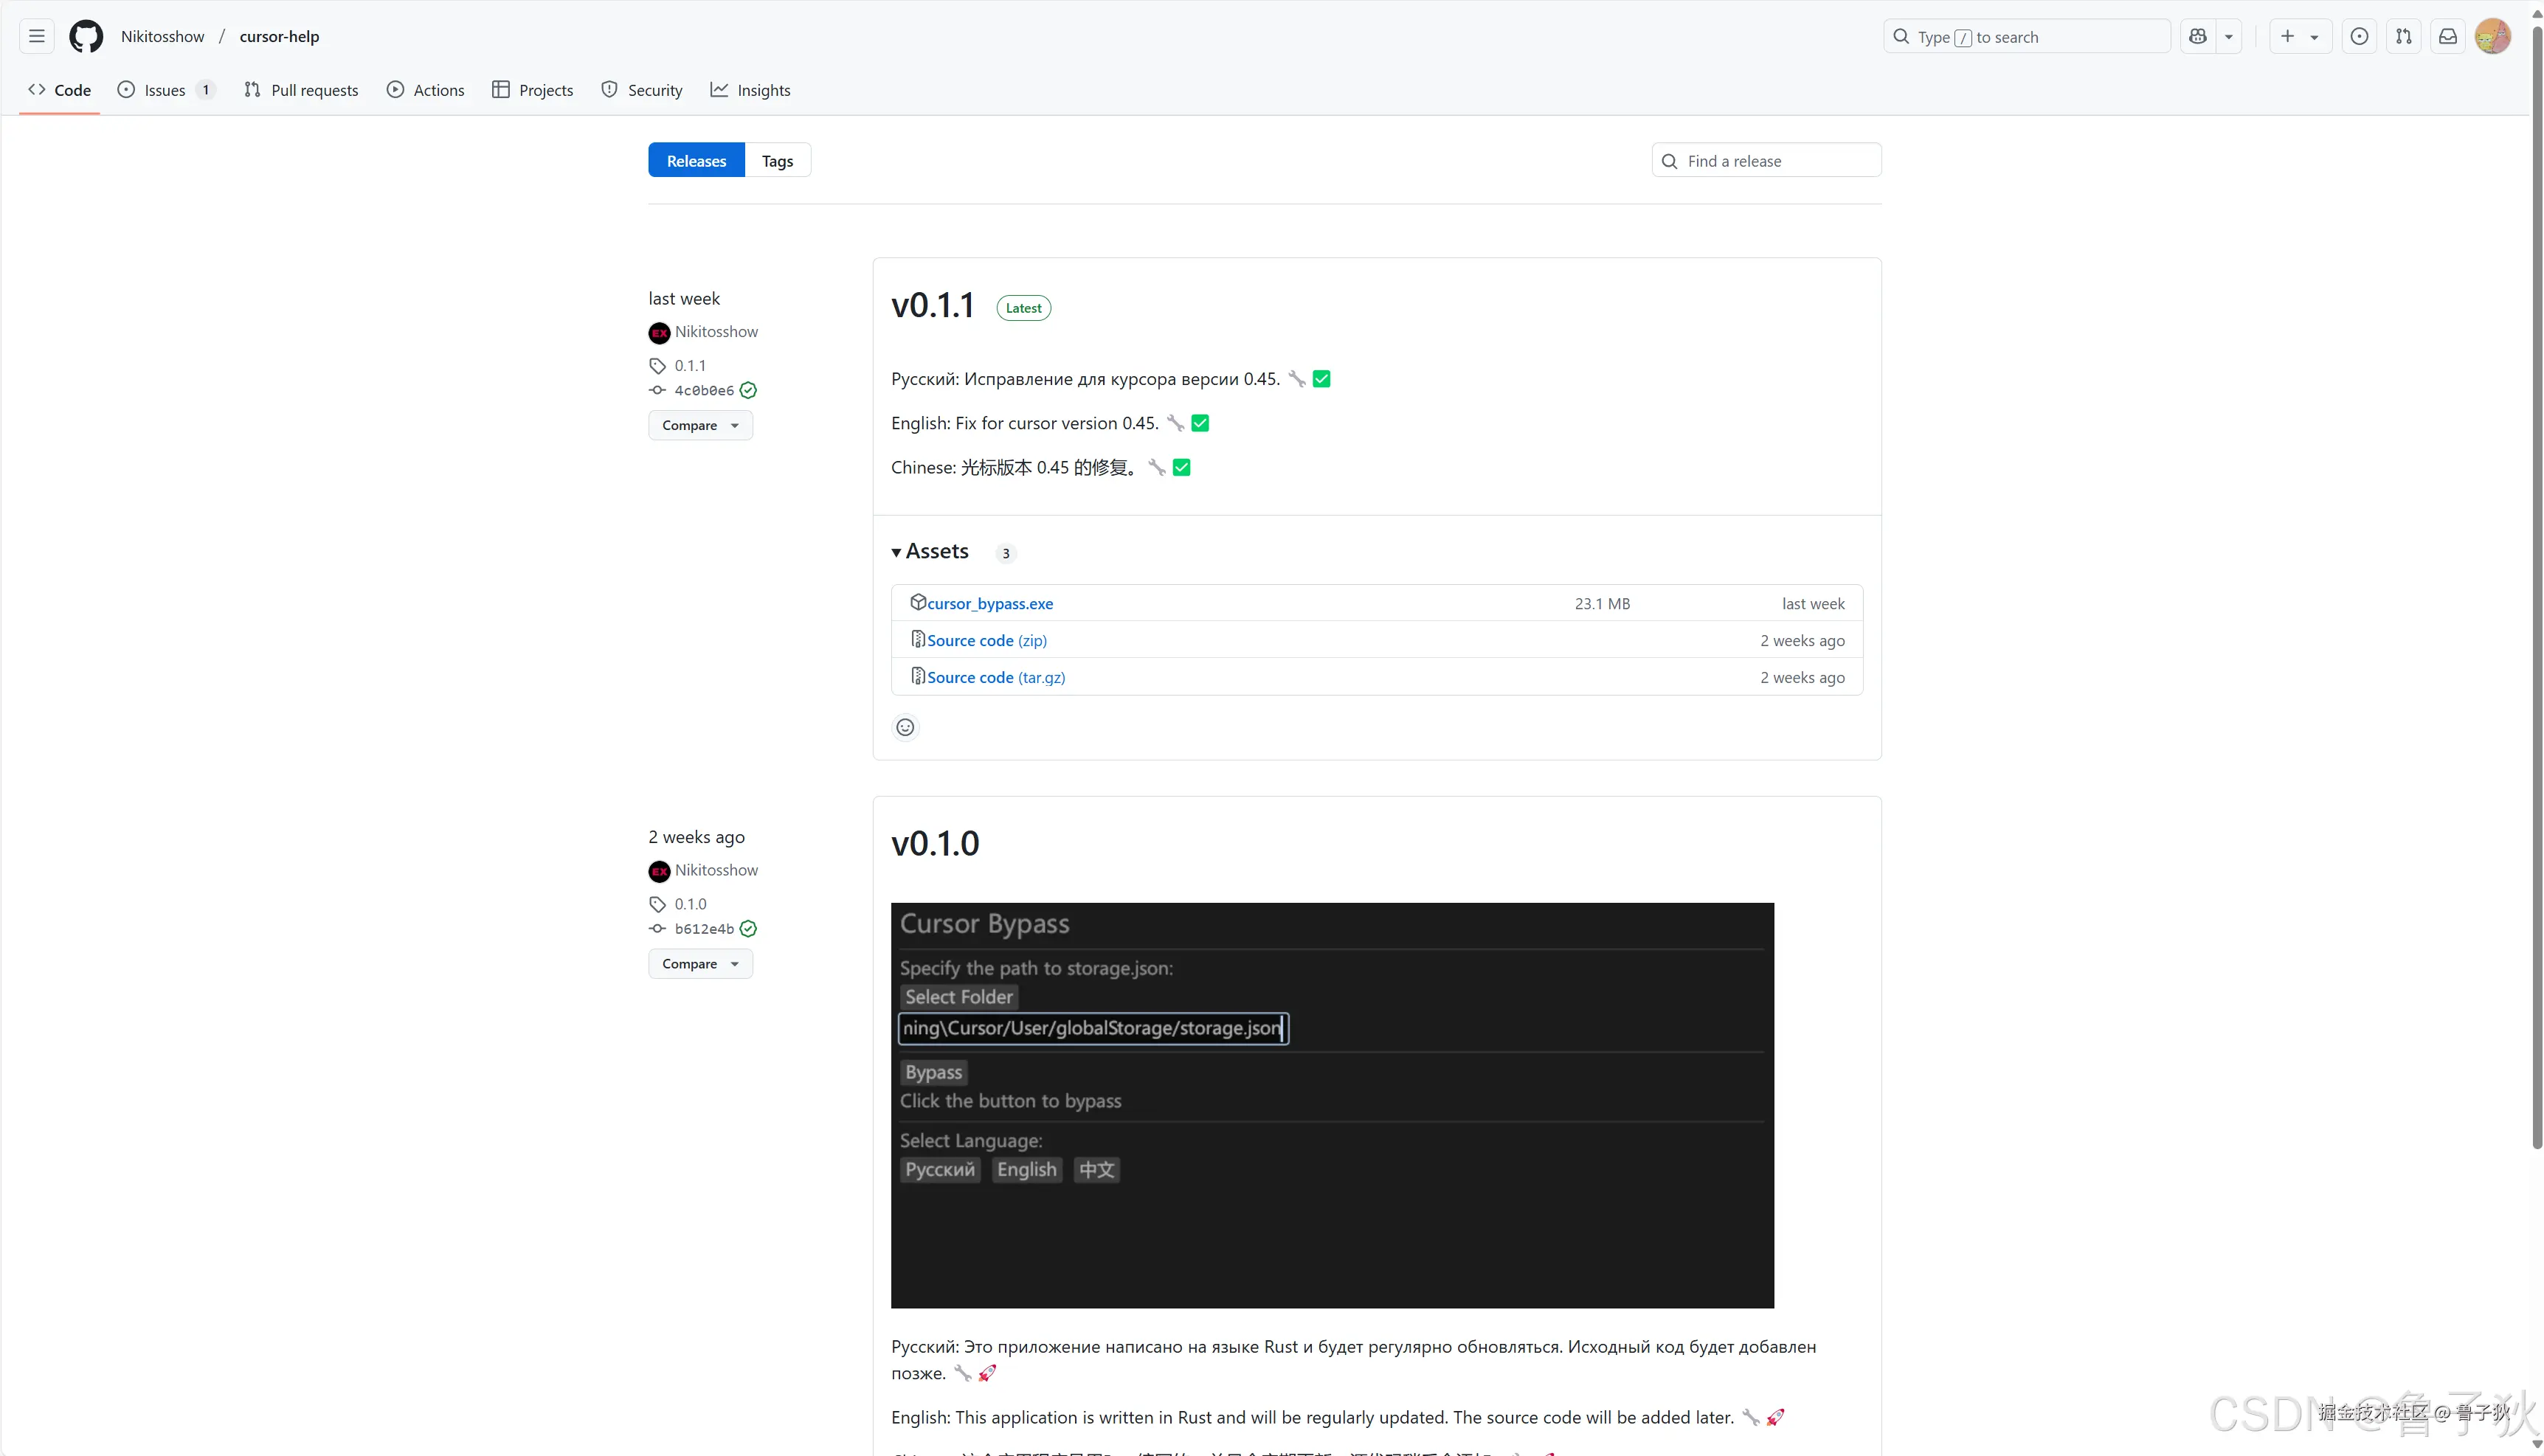Open the hamburger navigation menu
Screen dimensions: 2544x1456
click(x=37, y=37)
